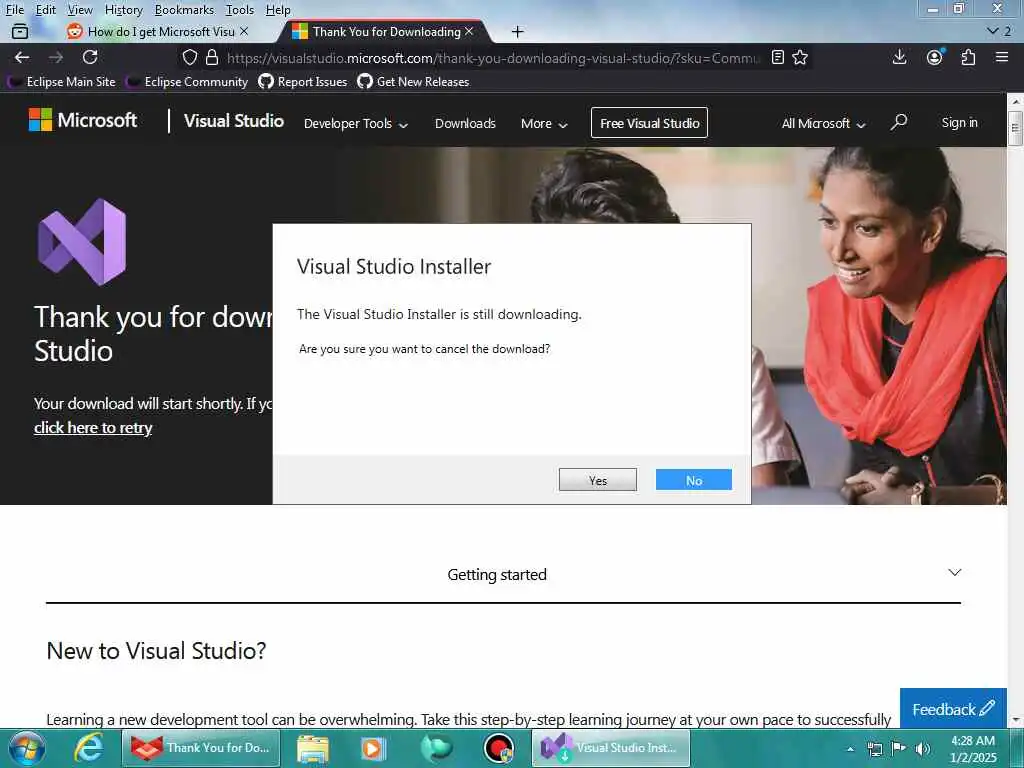The image size is (1024, 768).
Task: Open the Bookmarks menu
Action: click(x=184, y=10)
